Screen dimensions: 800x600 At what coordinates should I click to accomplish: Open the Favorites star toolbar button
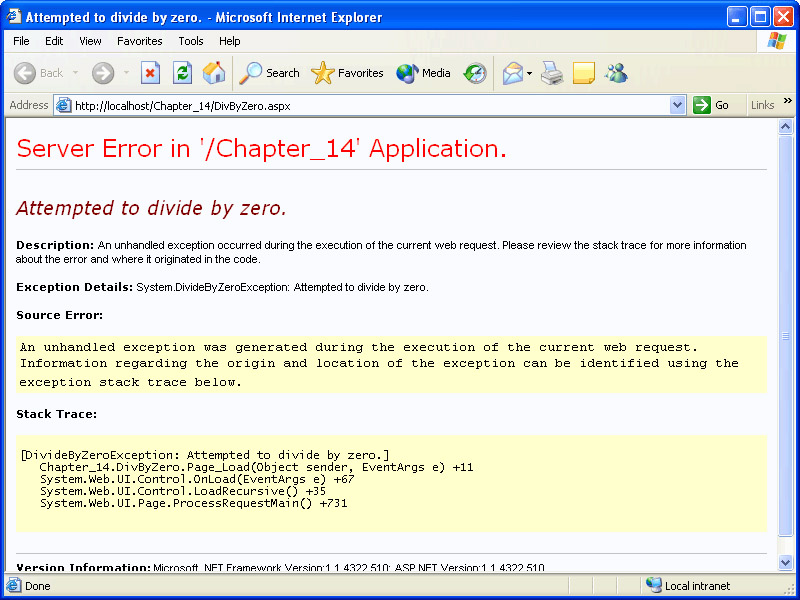347,73
